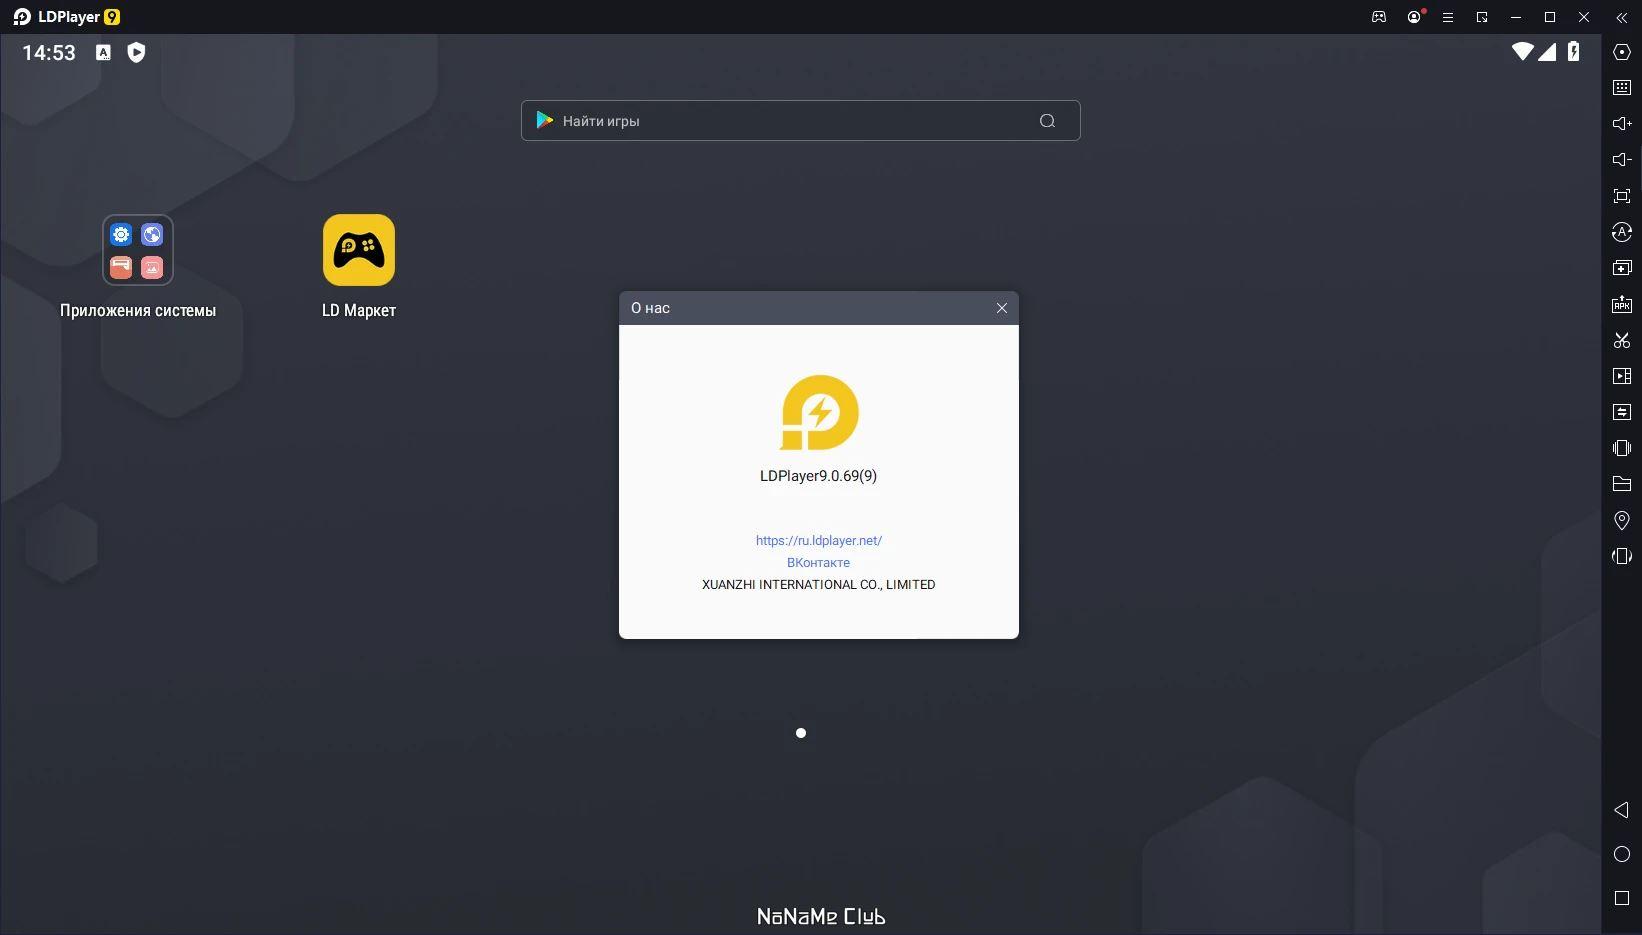Open the ВКонтакте link
1642x935 pixels.
tap(818, 562)
